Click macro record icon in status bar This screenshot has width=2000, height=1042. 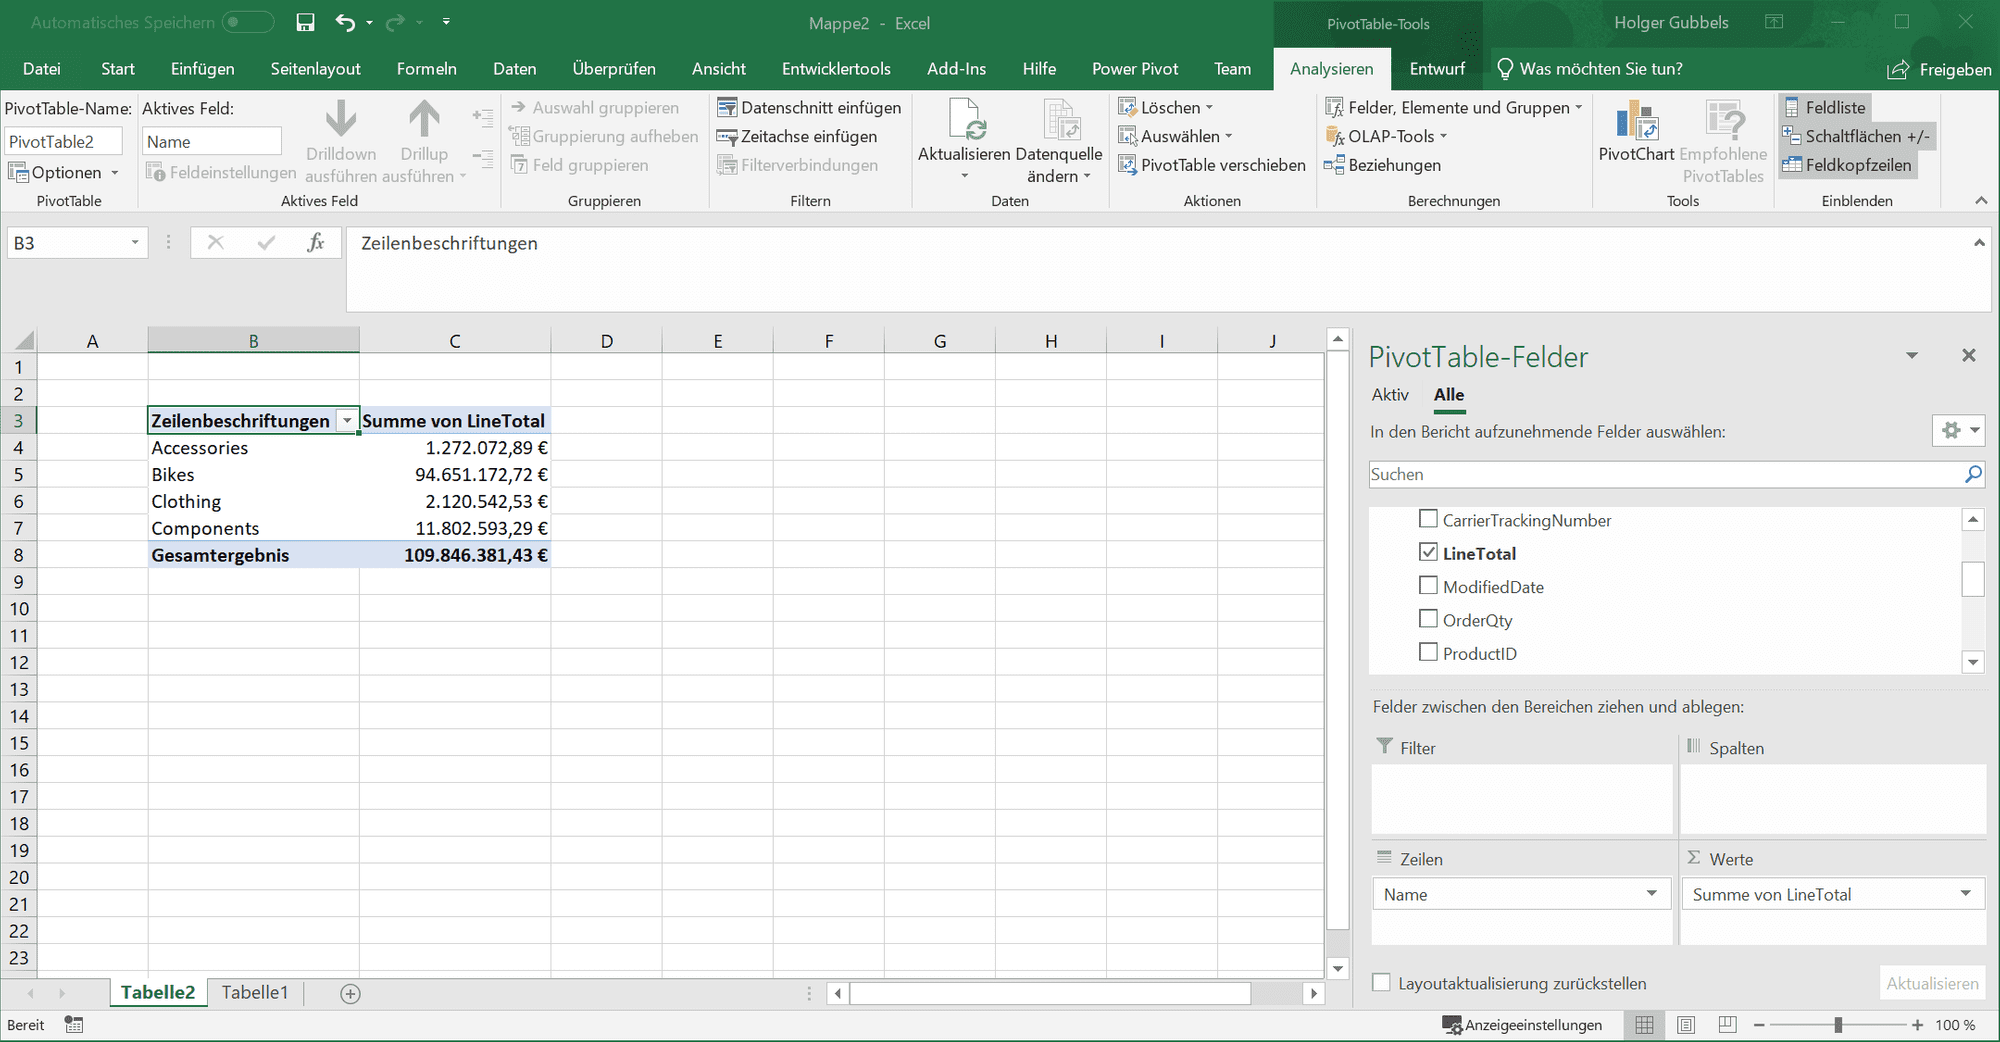tap(74, 1025)
